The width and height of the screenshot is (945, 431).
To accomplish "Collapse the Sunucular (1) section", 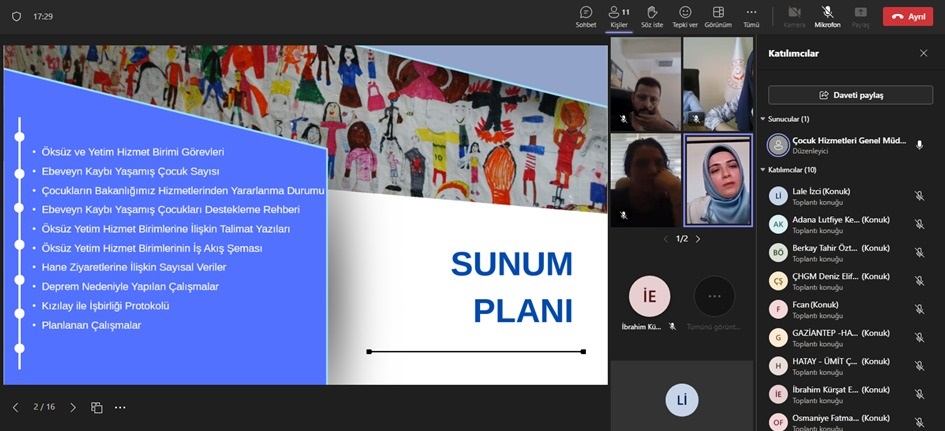I will click(762, 119).
